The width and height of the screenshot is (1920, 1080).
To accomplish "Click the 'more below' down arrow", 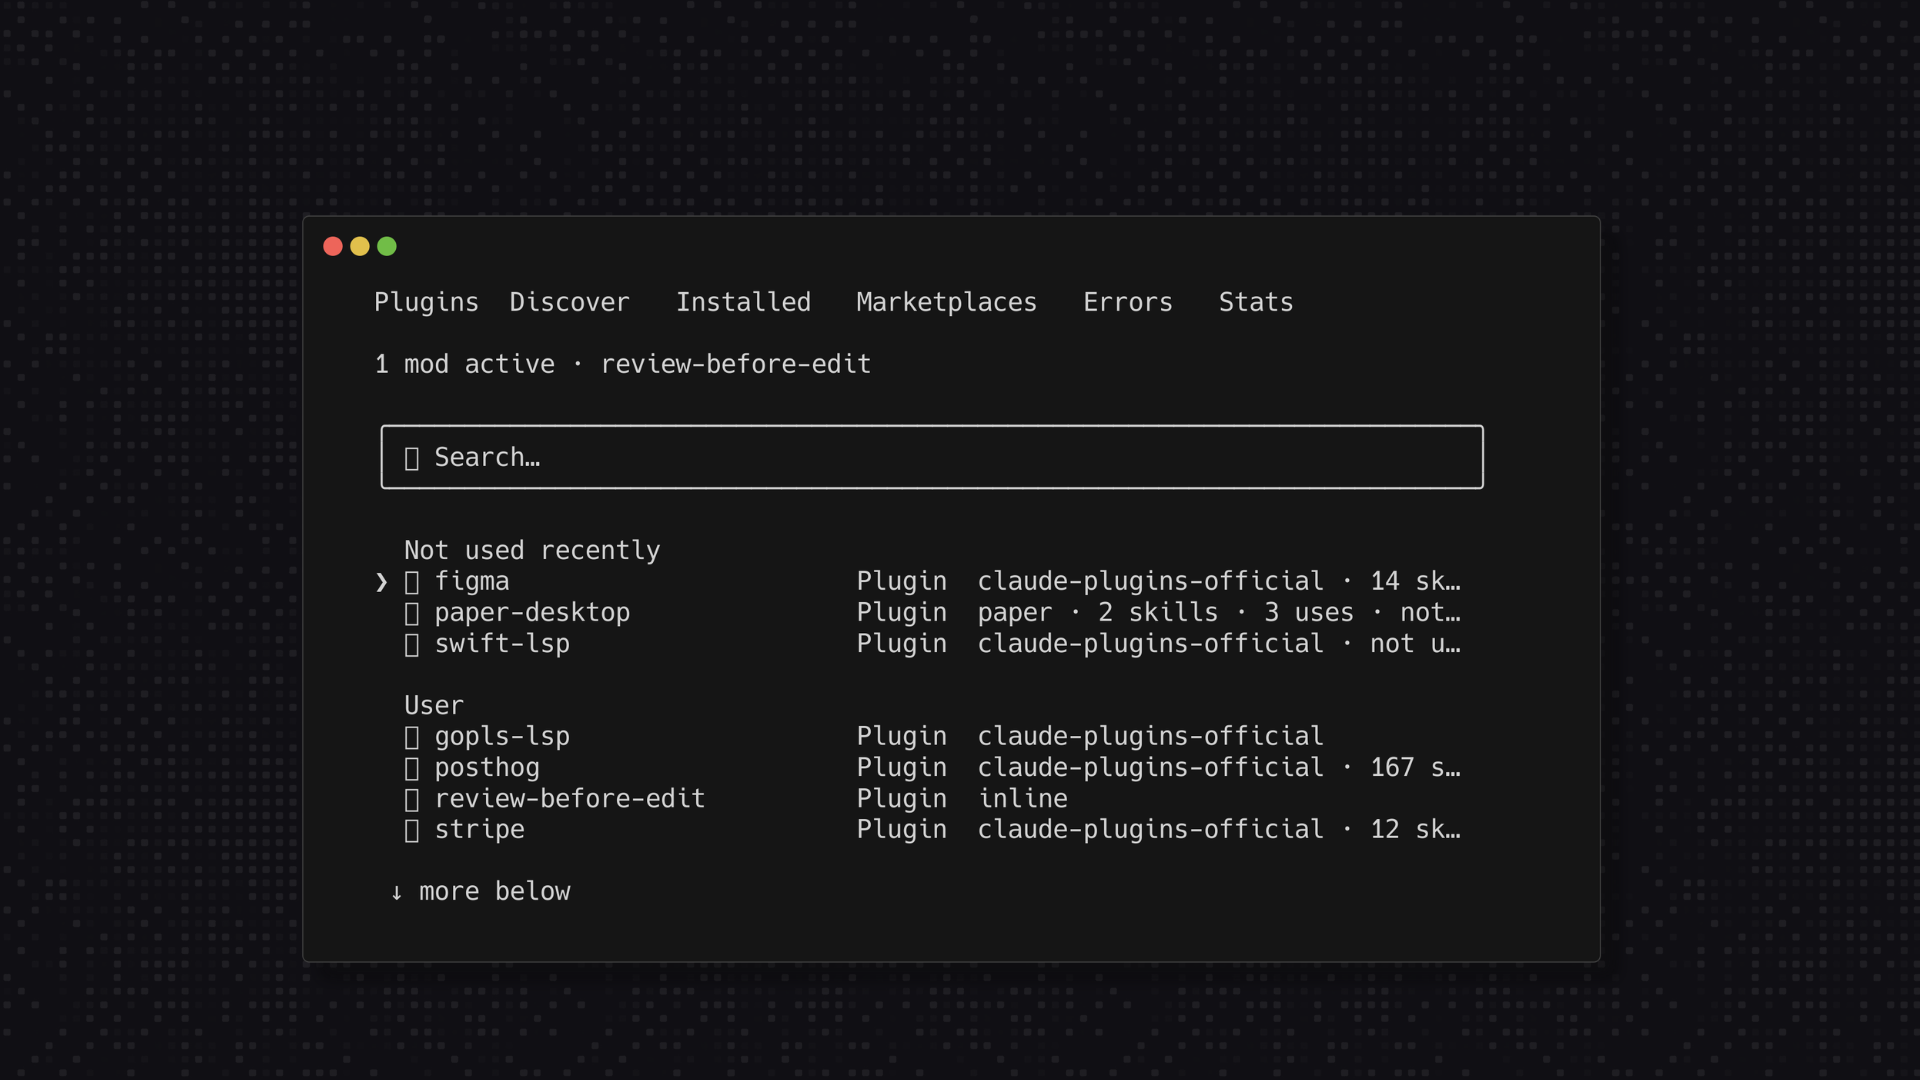I will pos(396,892).
